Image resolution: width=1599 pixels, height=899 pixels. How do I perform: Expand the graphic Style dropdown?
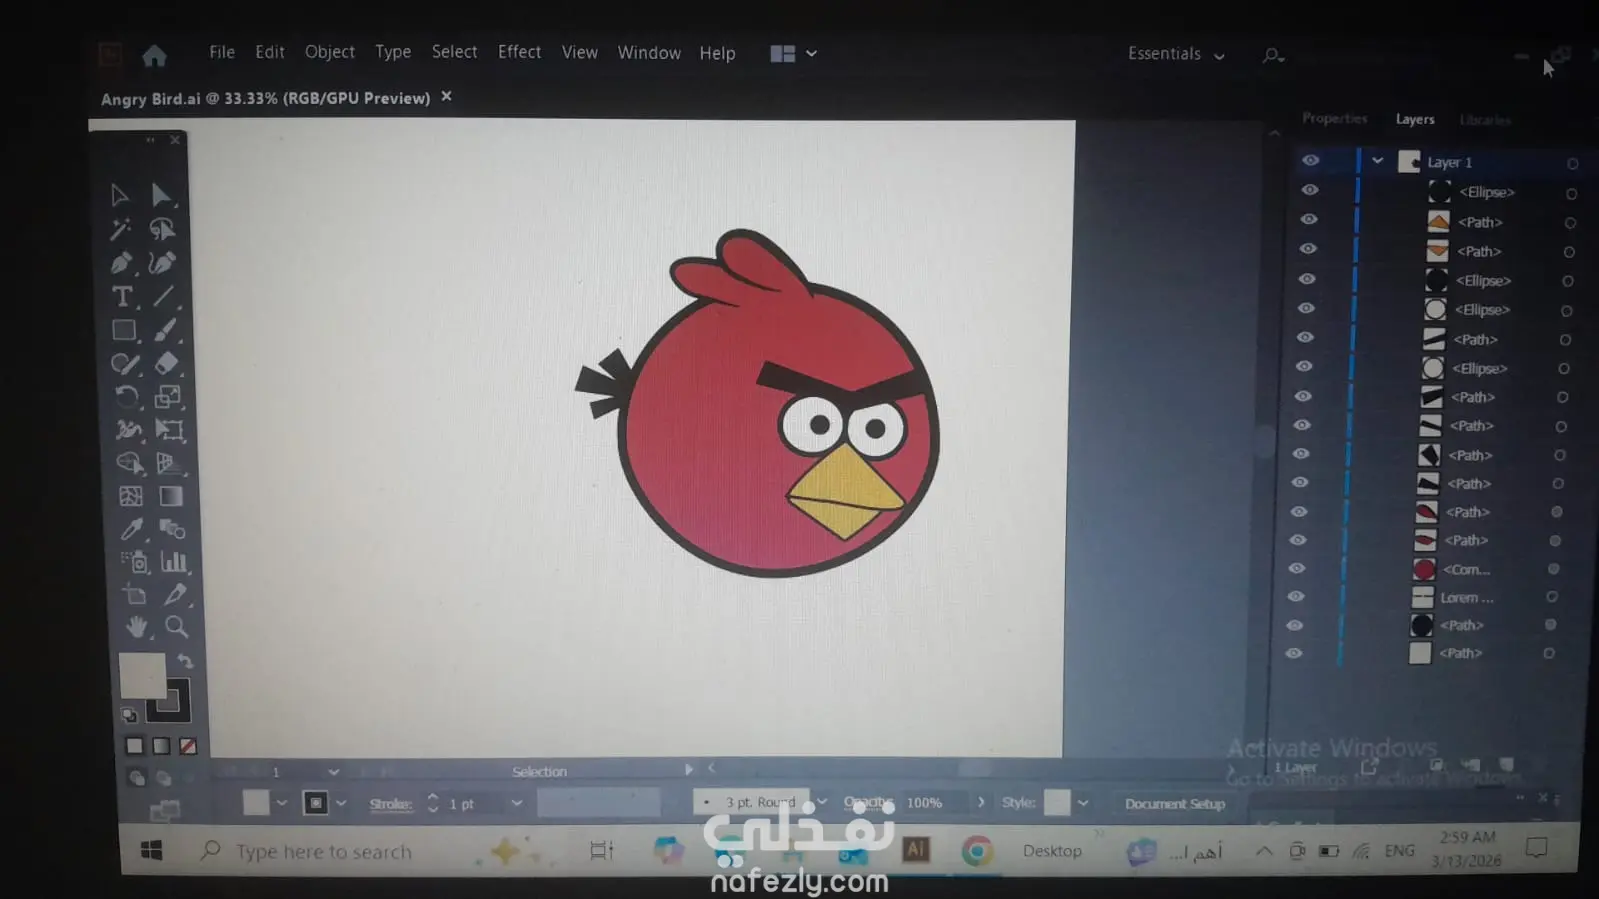tap(1083, 803)
